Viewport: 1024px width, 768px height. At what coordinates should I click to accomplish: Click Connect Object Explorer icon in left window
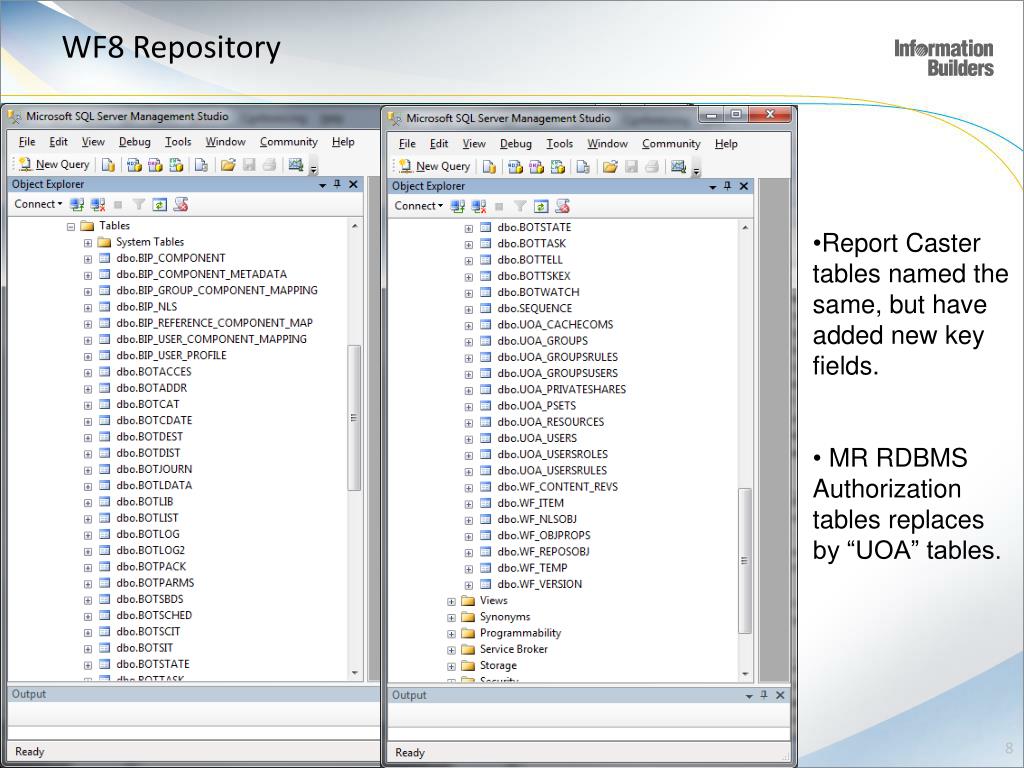[x=77, y=204]
